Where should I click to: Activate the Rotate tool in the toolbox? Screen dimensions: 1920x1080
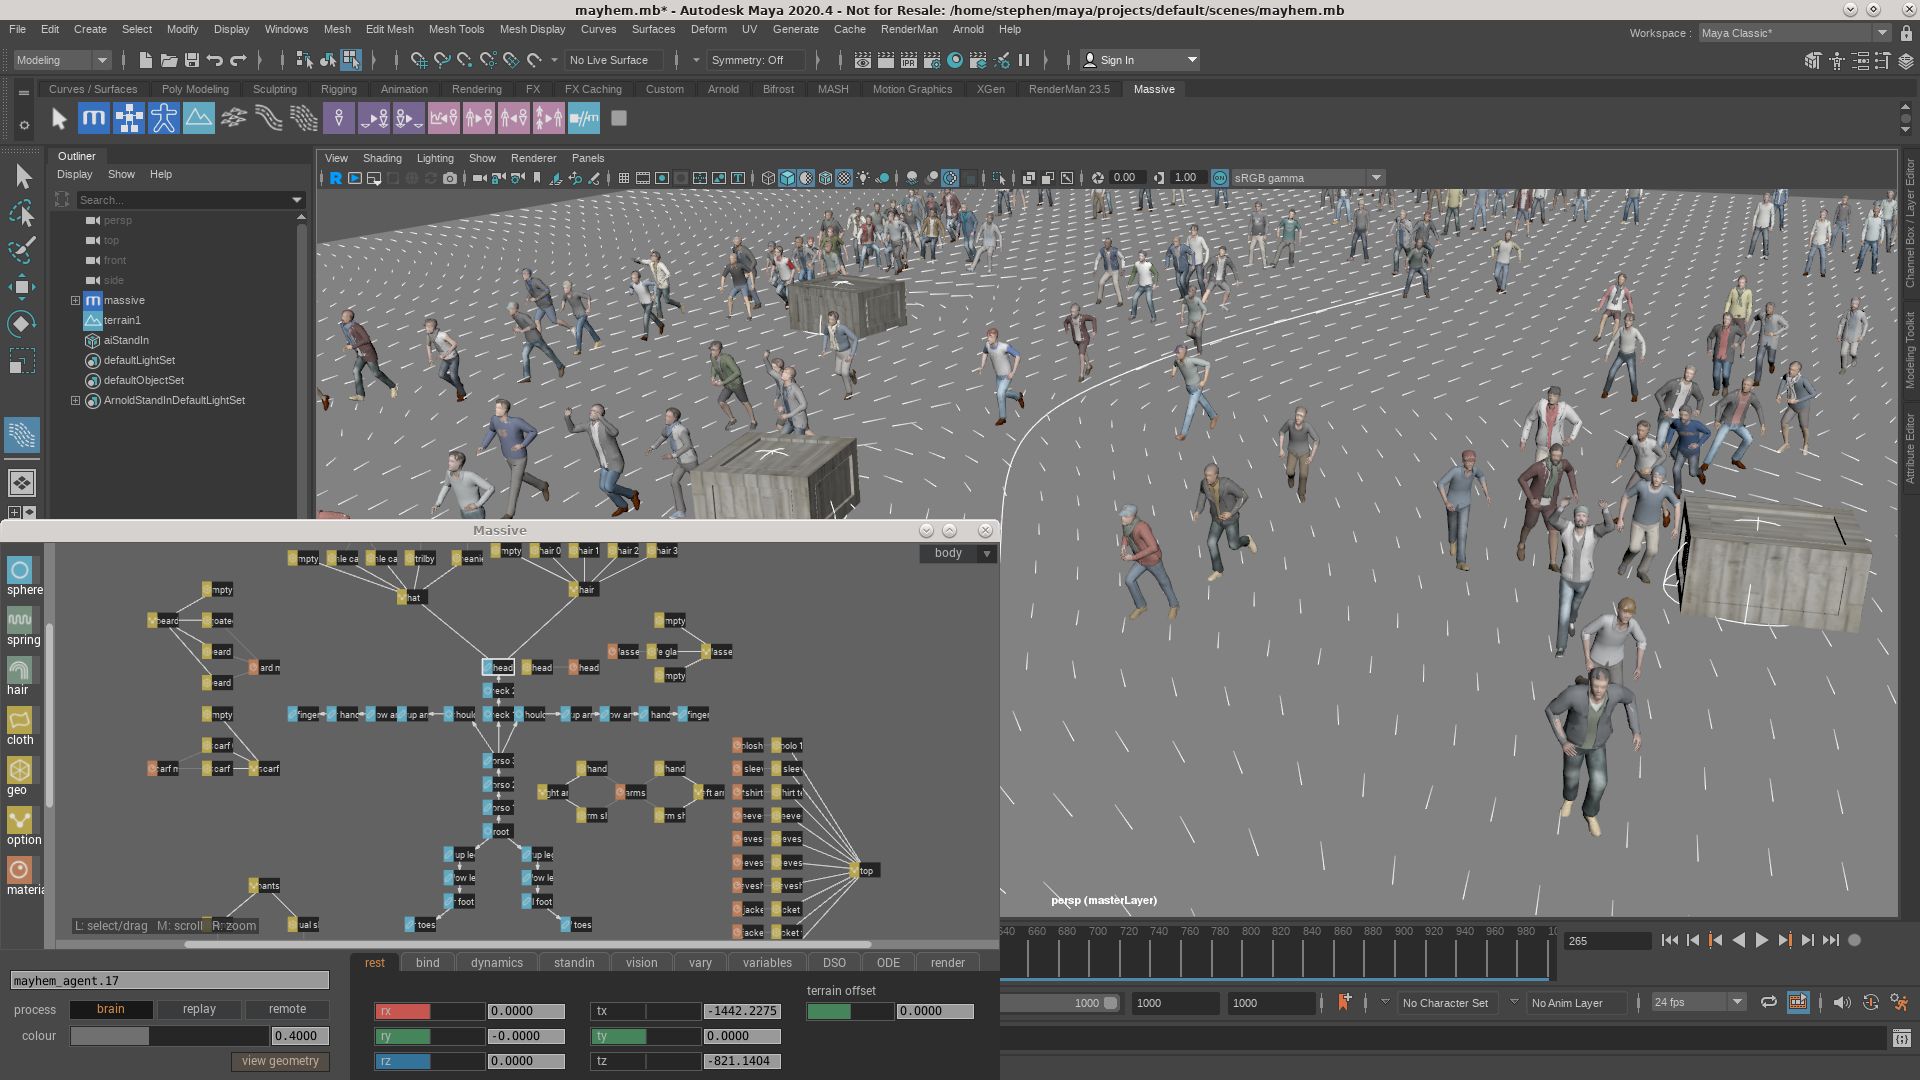(x=22, y=324)
